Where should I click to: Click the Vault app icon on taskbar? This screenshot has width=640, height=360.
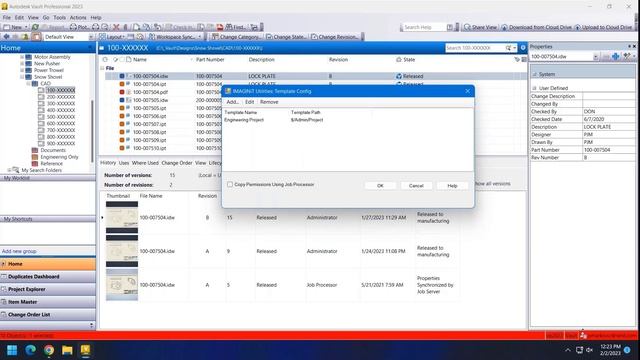[x=85, y=350]
